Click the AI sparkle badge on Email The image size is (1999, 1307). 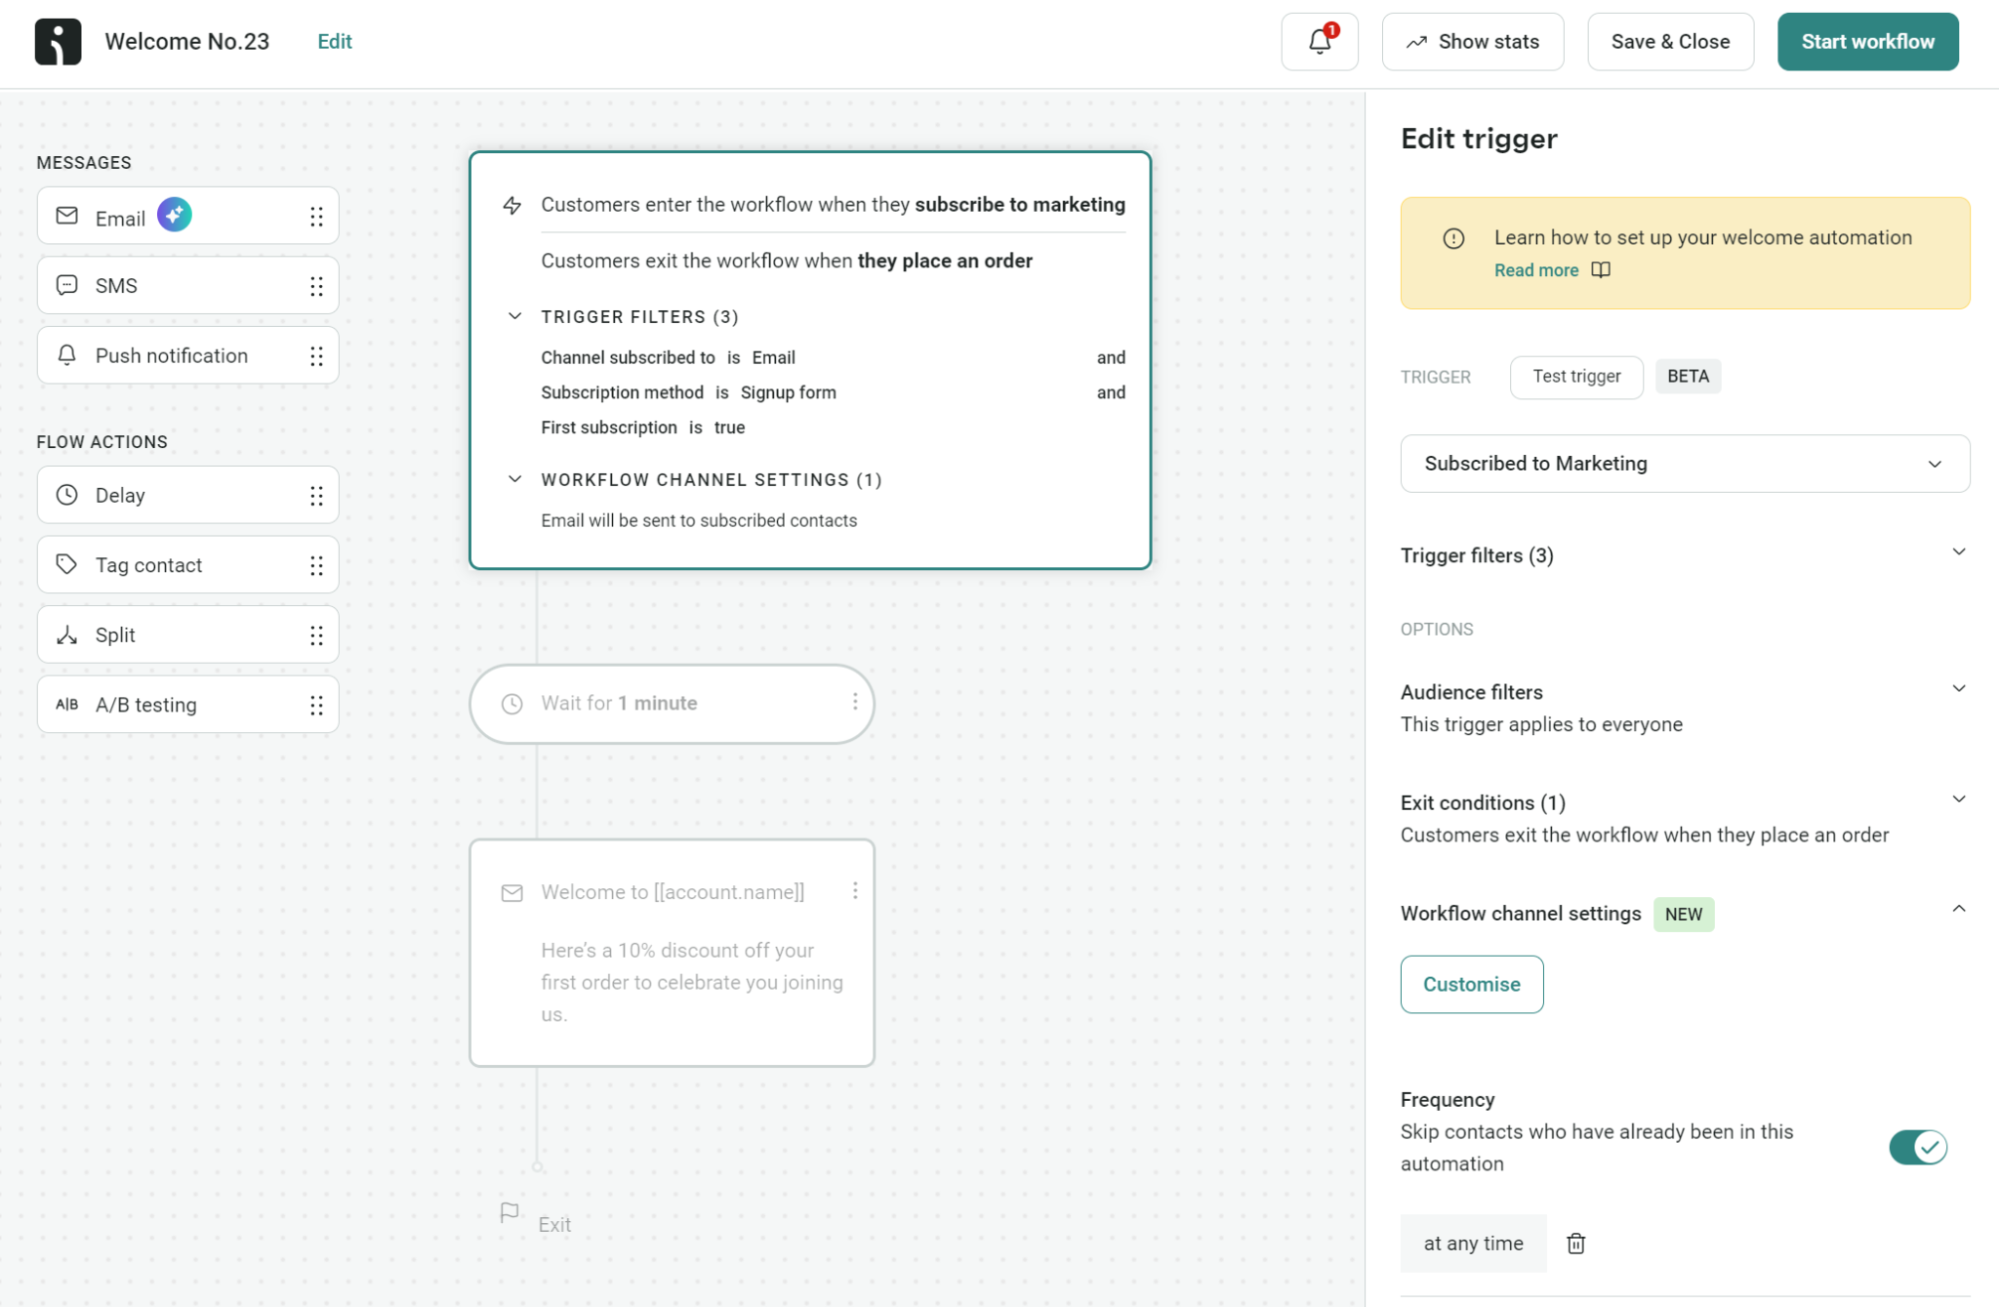click(175, 214)
